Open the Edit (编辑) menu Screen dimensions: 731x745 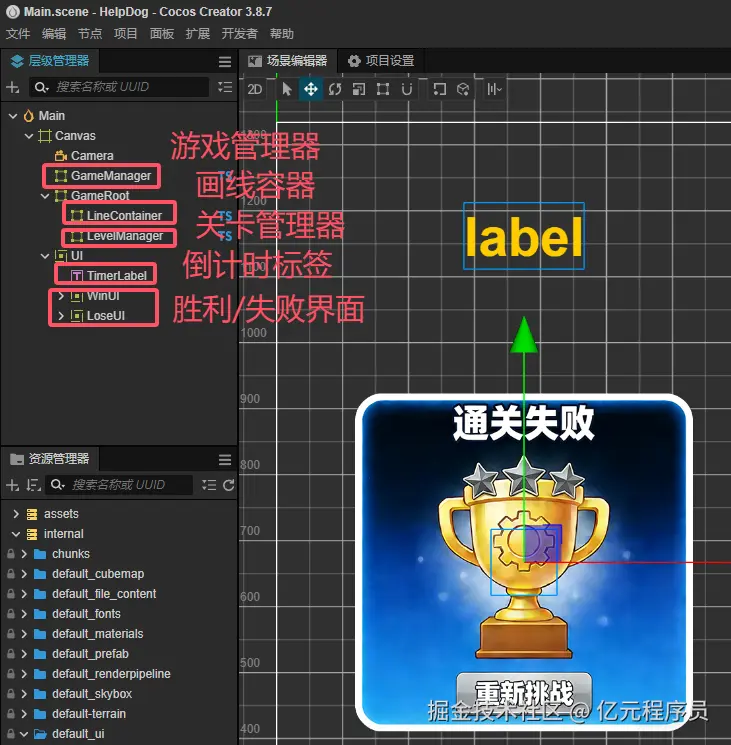pyautogui.click(x=54, y=34)
